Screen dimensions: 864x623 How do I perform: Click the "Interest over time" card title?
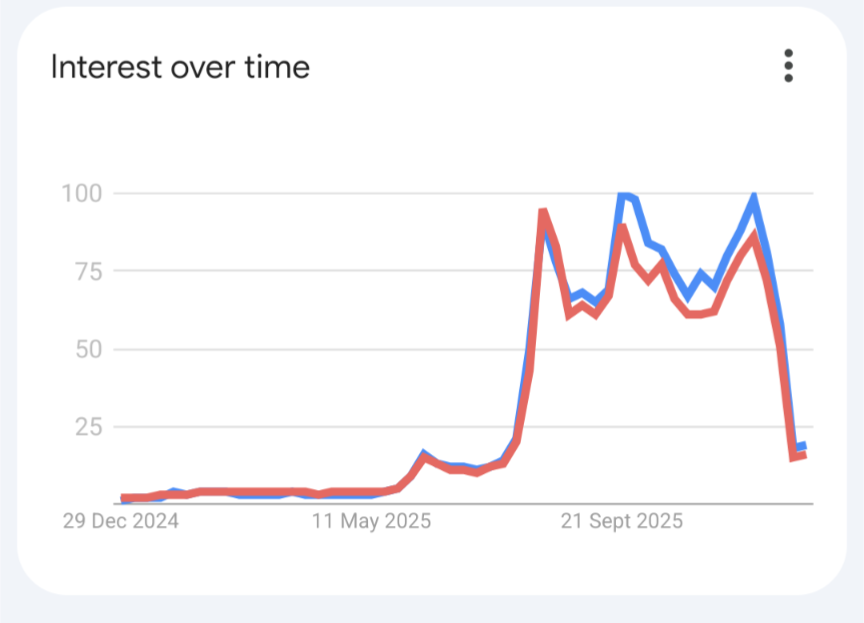click(180, 67)
